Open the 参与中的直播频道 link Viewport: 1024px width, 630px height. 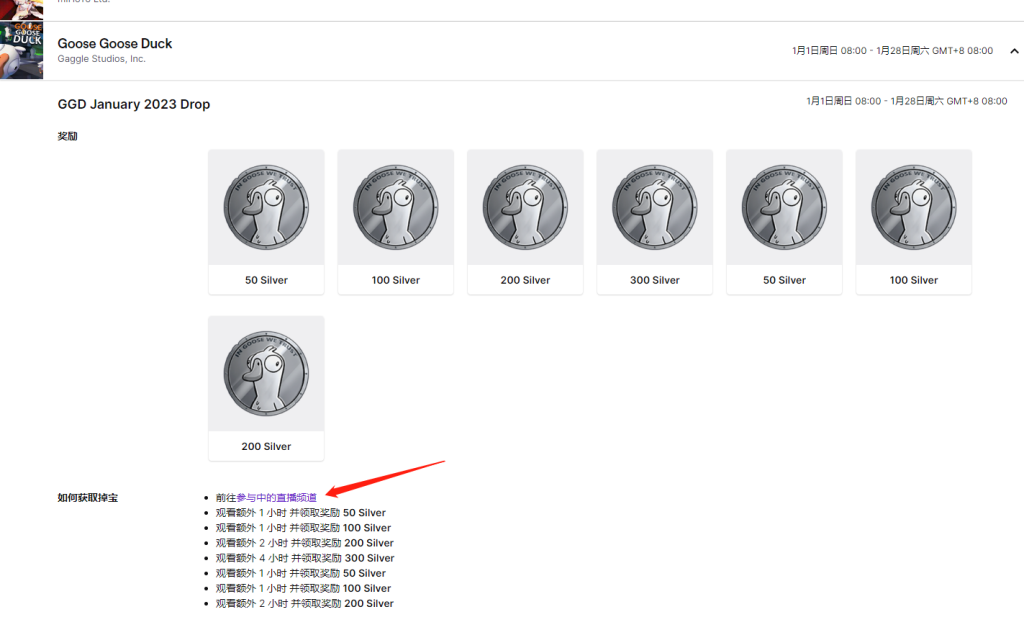276,497
